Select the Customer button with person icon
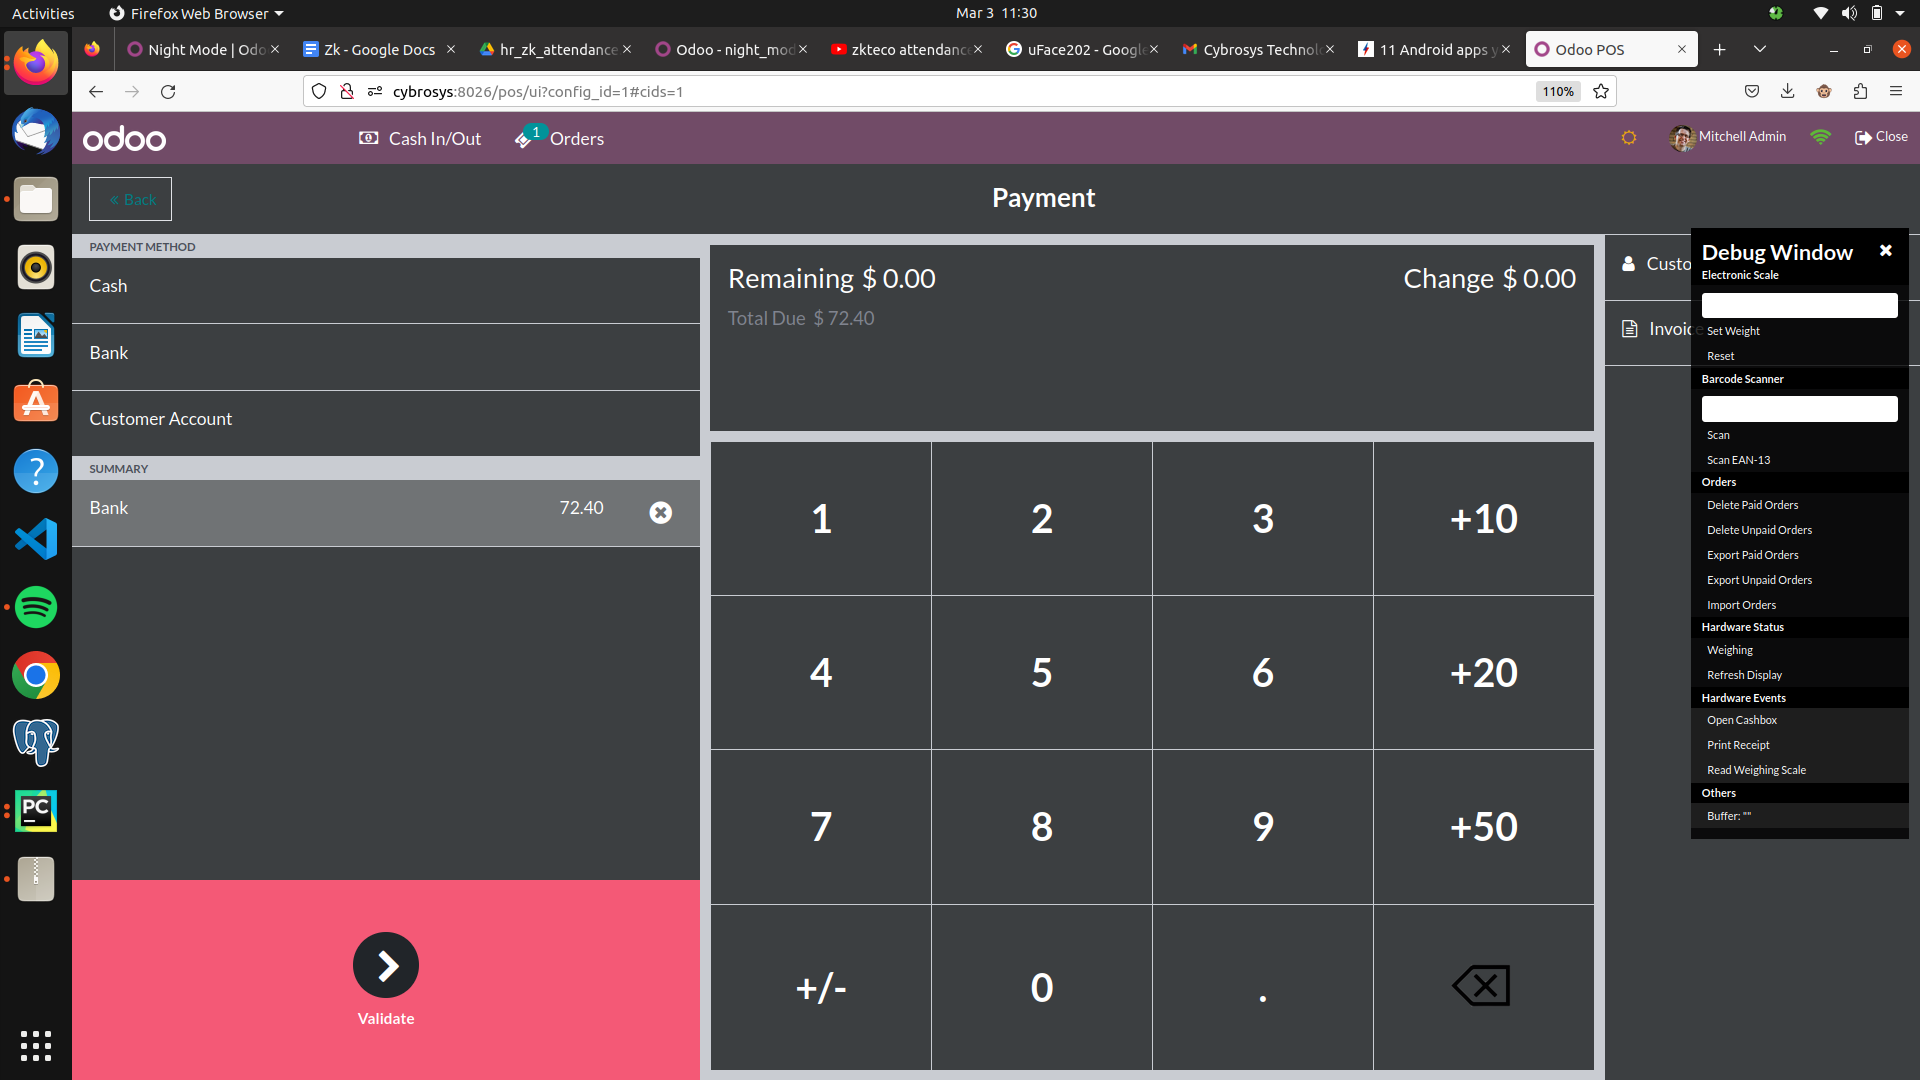Viewport: 1920px width, 1080px height. point(1650,264)
